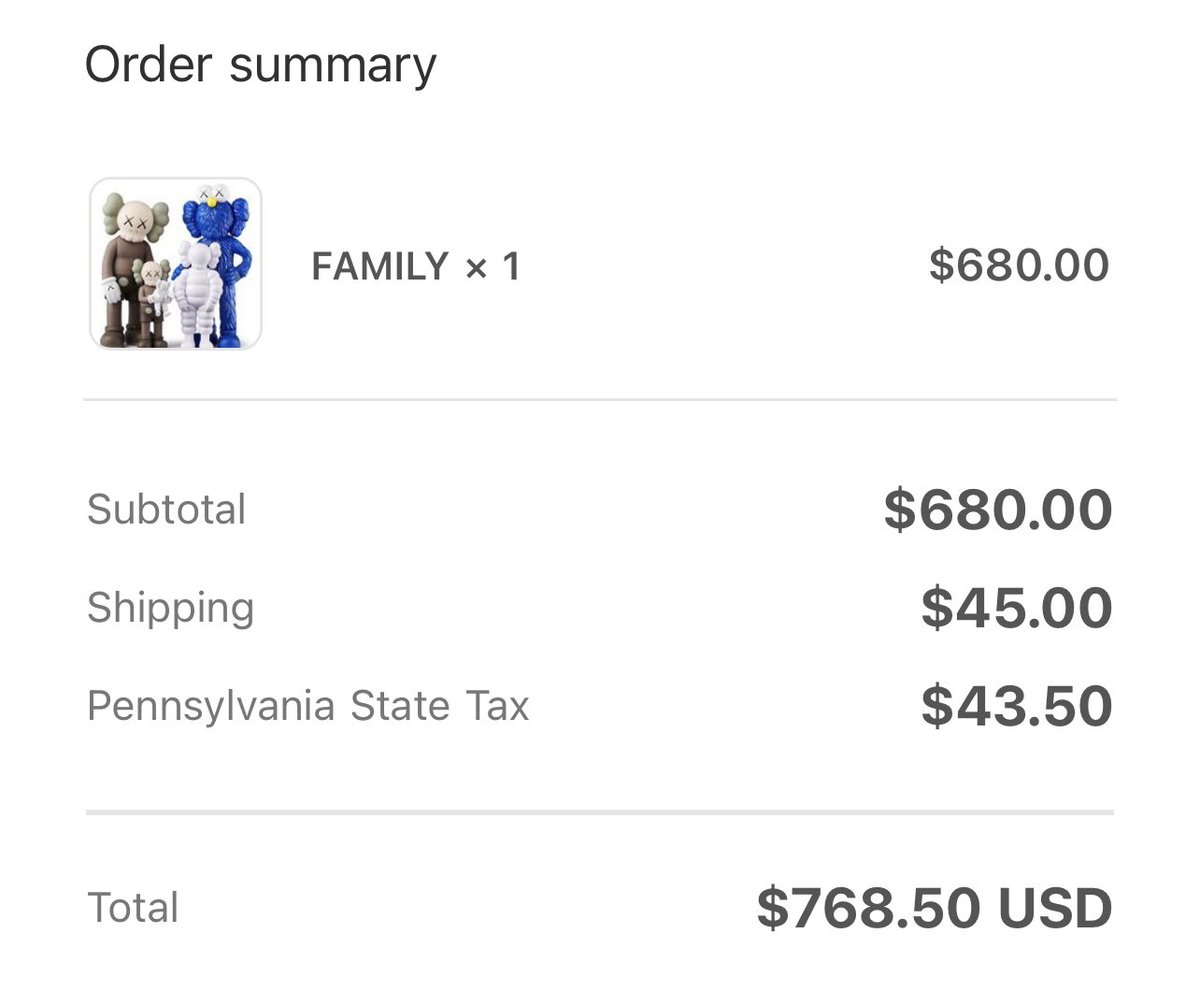Open the FAMILY product thumbnail image
The image size is (1200, 991).
(176, 264)
